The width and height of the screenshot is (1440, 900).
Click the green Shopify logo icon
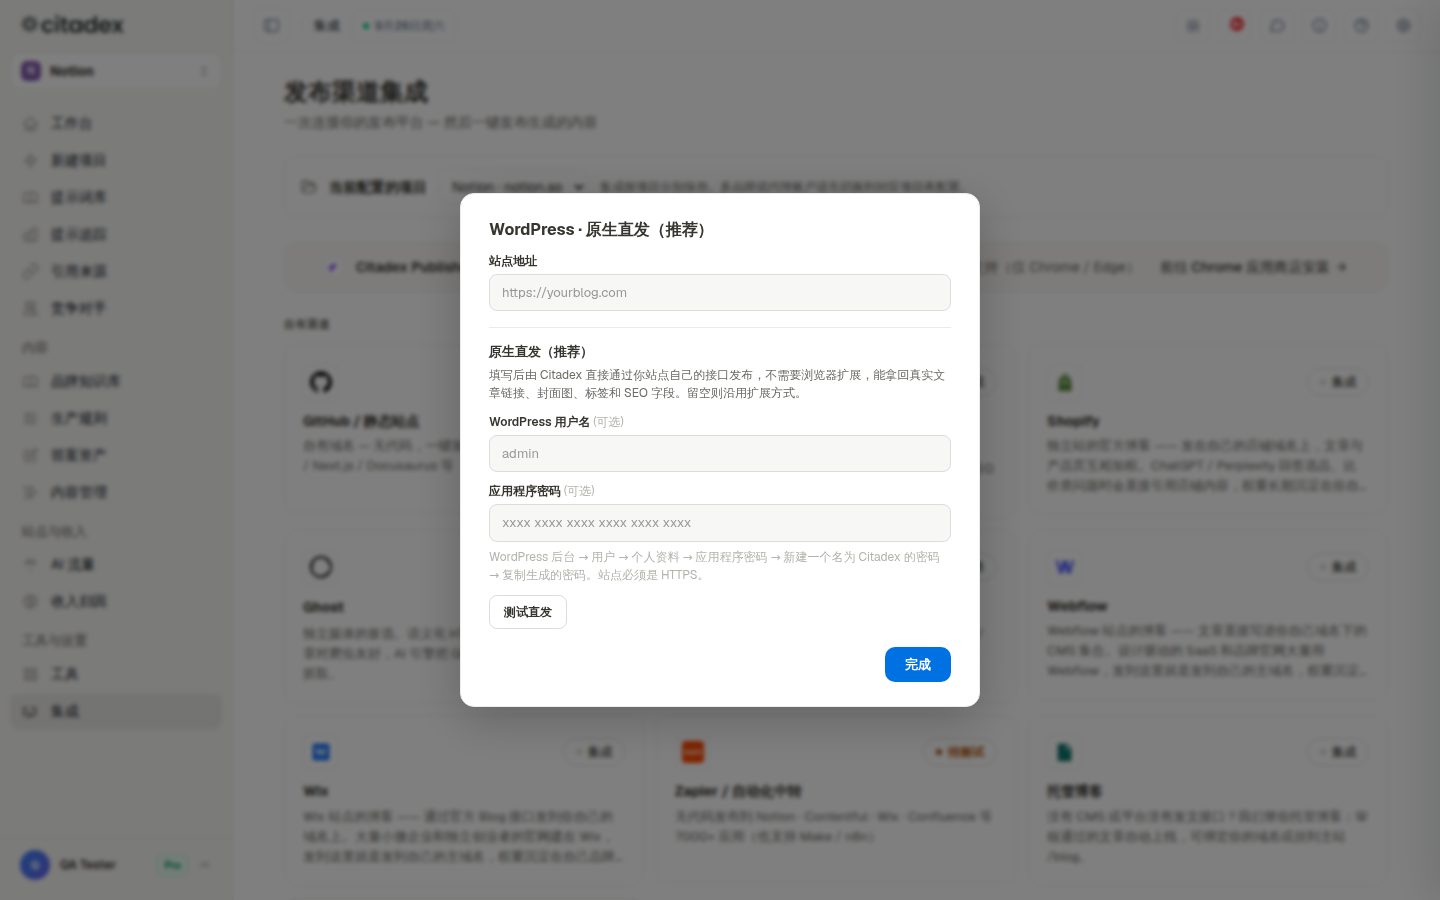(x=1064, y=382)
